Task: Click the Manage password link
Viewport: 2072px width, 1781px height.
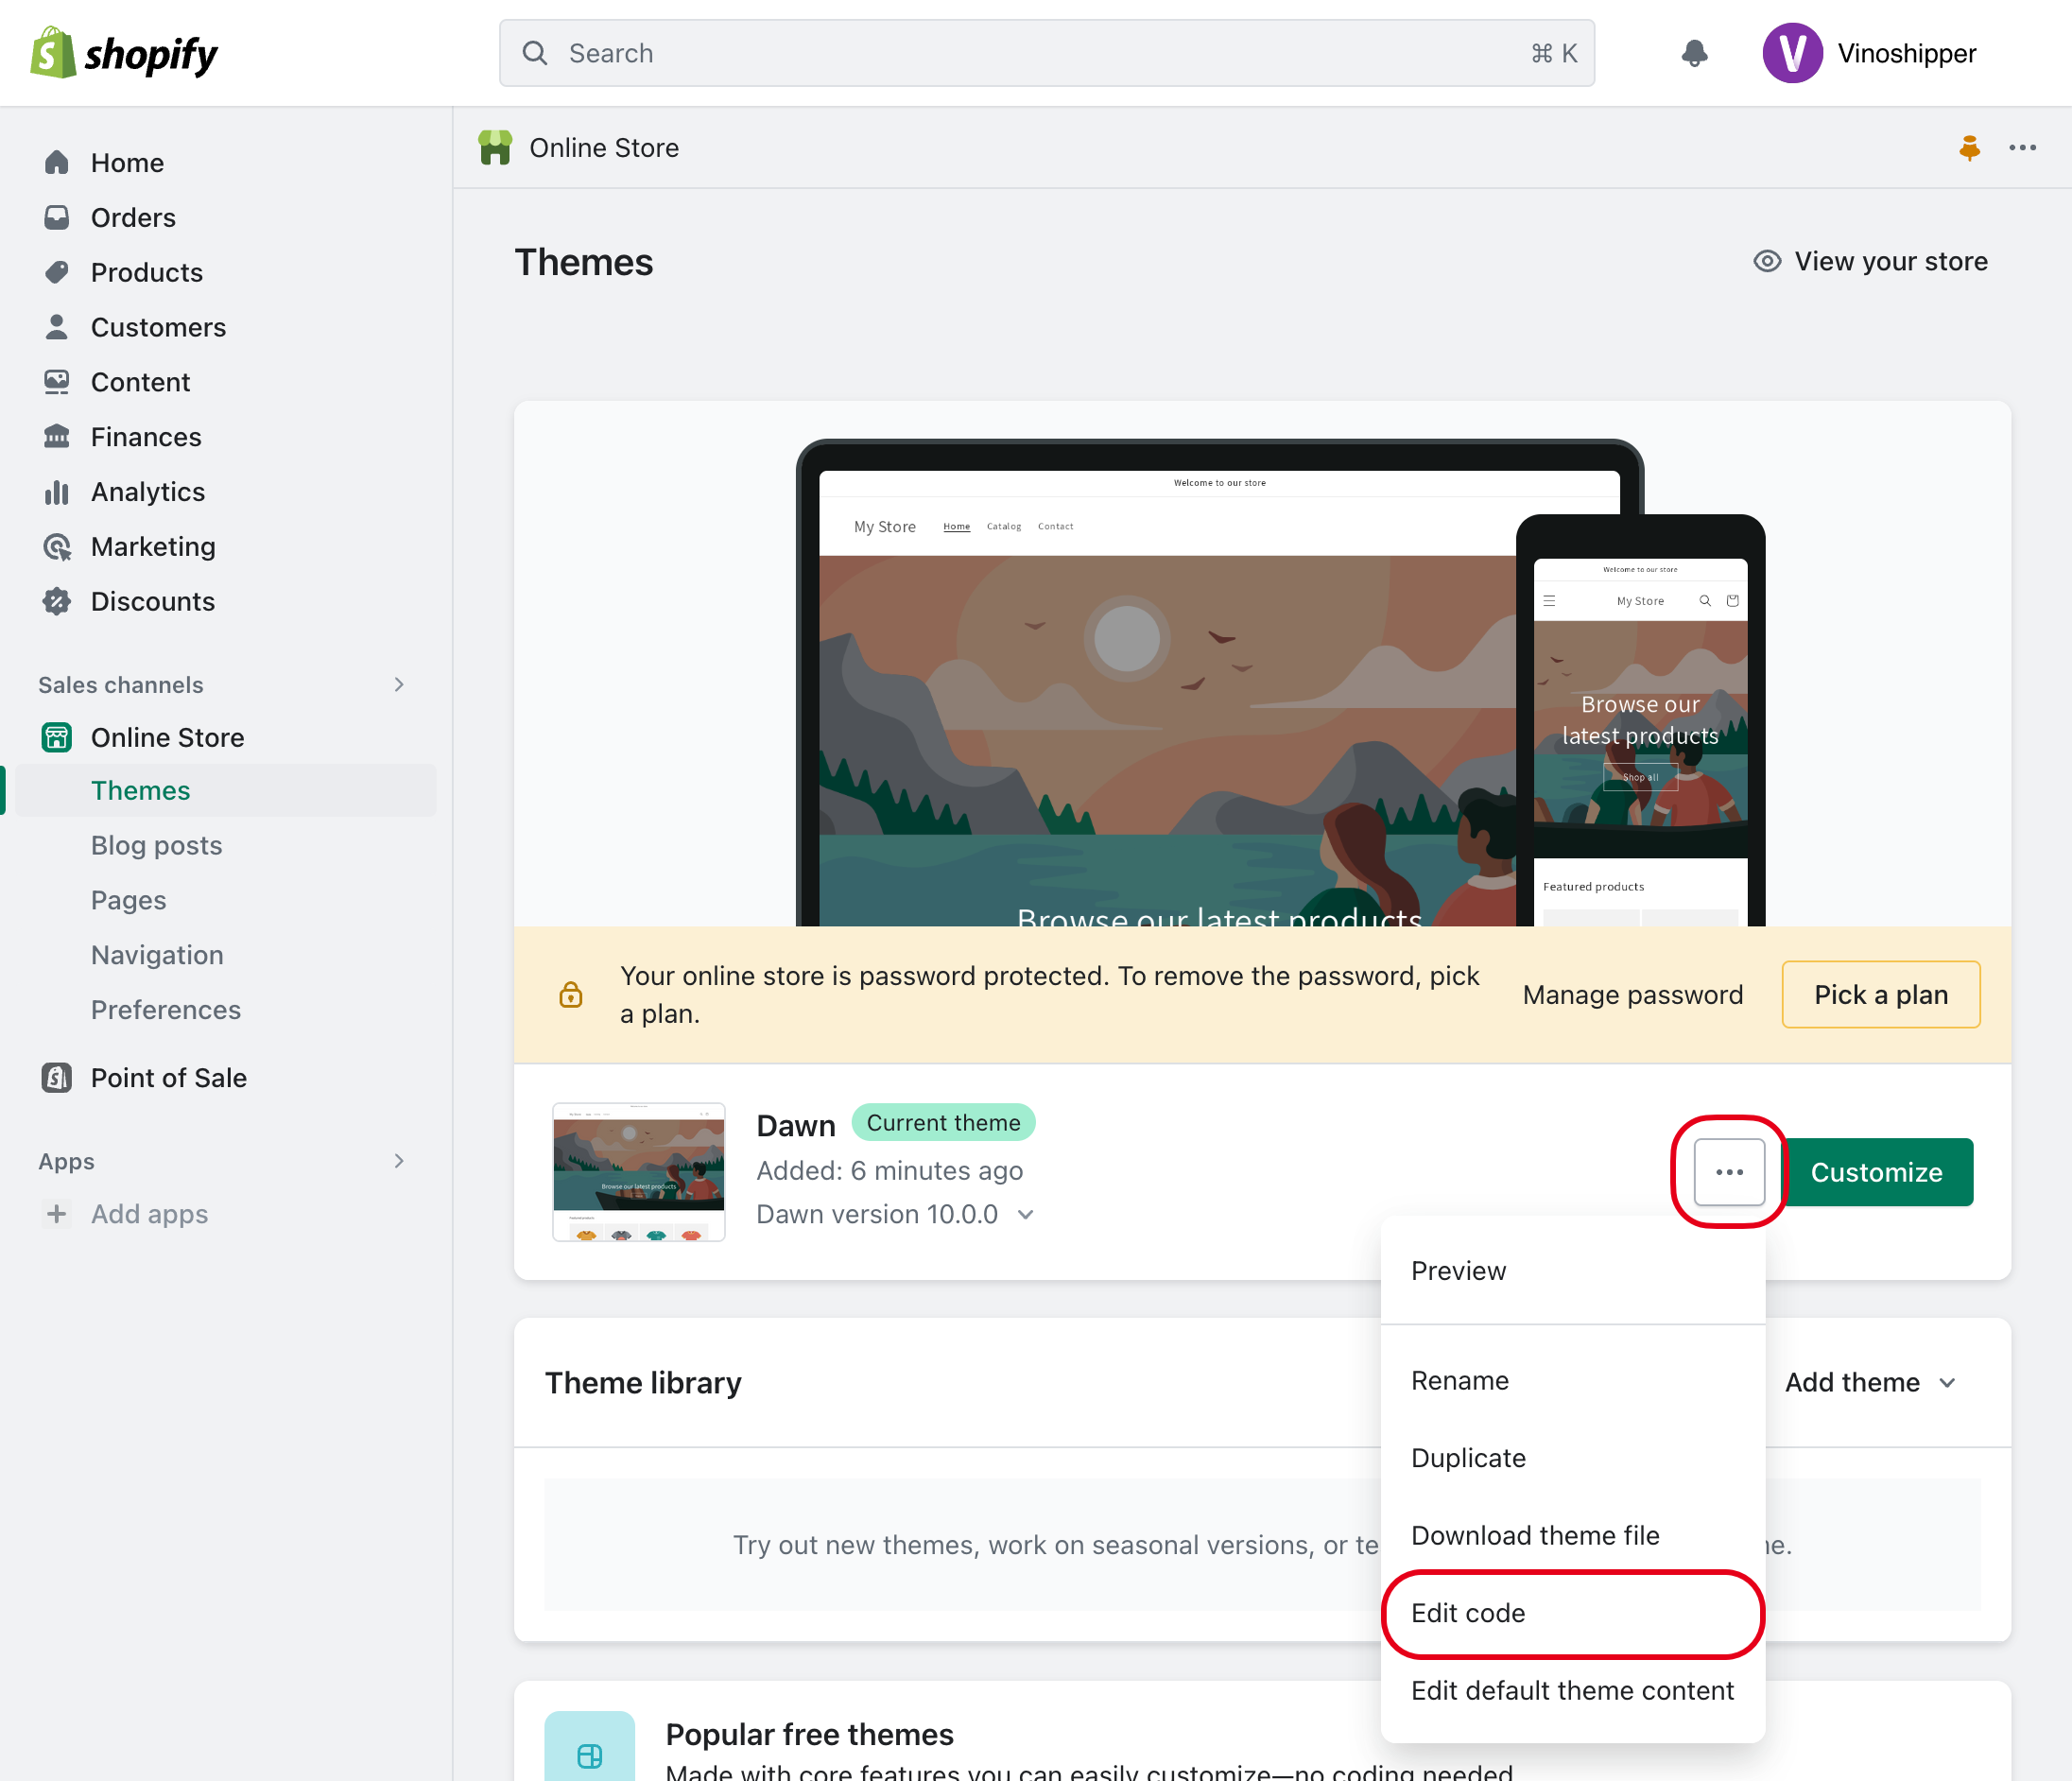Action: point(1632,994)
